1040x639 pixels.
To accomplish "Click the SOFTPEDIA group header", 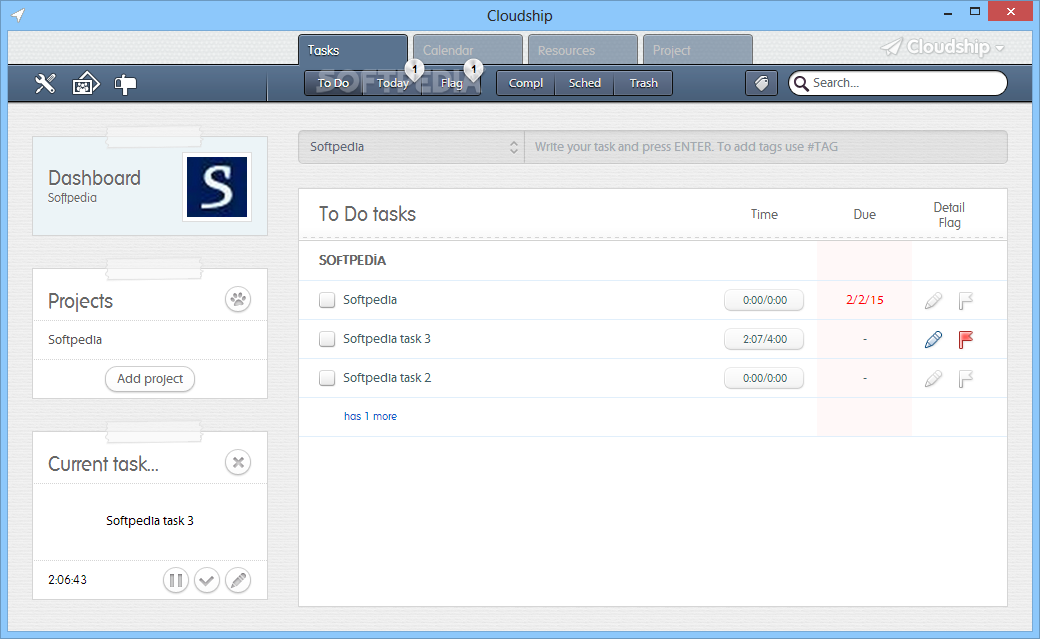I will tap(352, 260).
